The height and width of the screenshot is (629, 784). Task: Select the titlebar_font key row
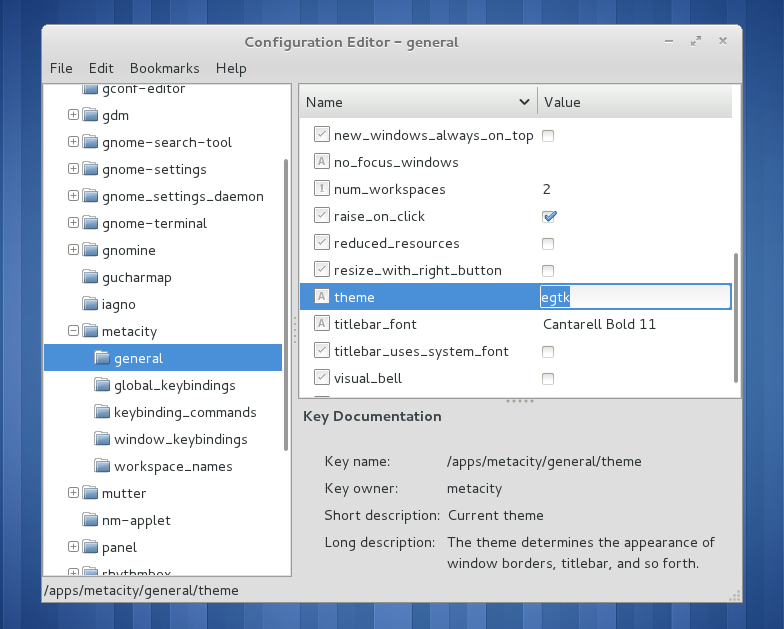pyautogui.click(x=516, y=324)
